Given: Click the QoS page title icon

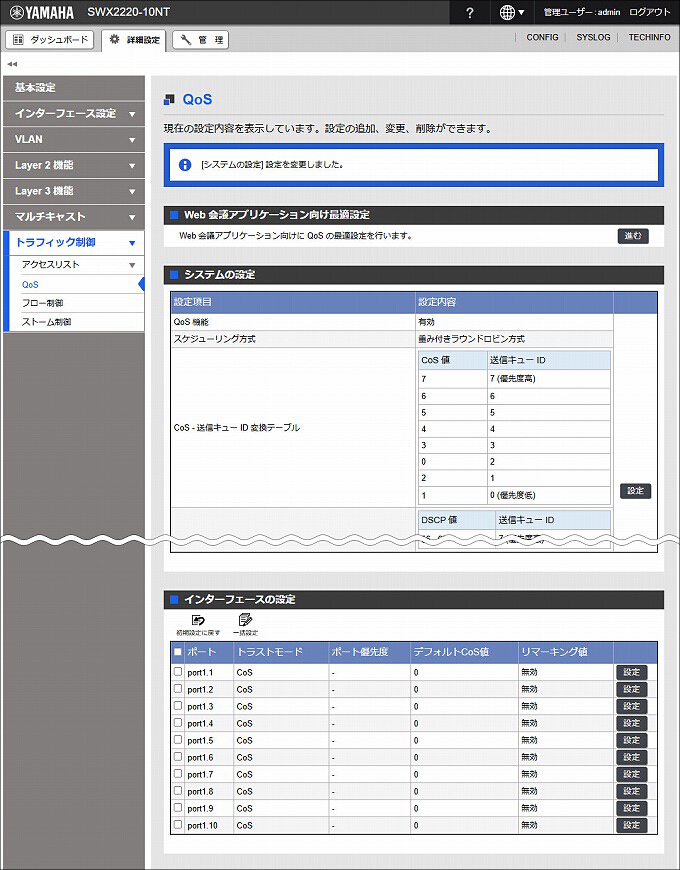Looking at the screenshot, I should click(170, 100).
